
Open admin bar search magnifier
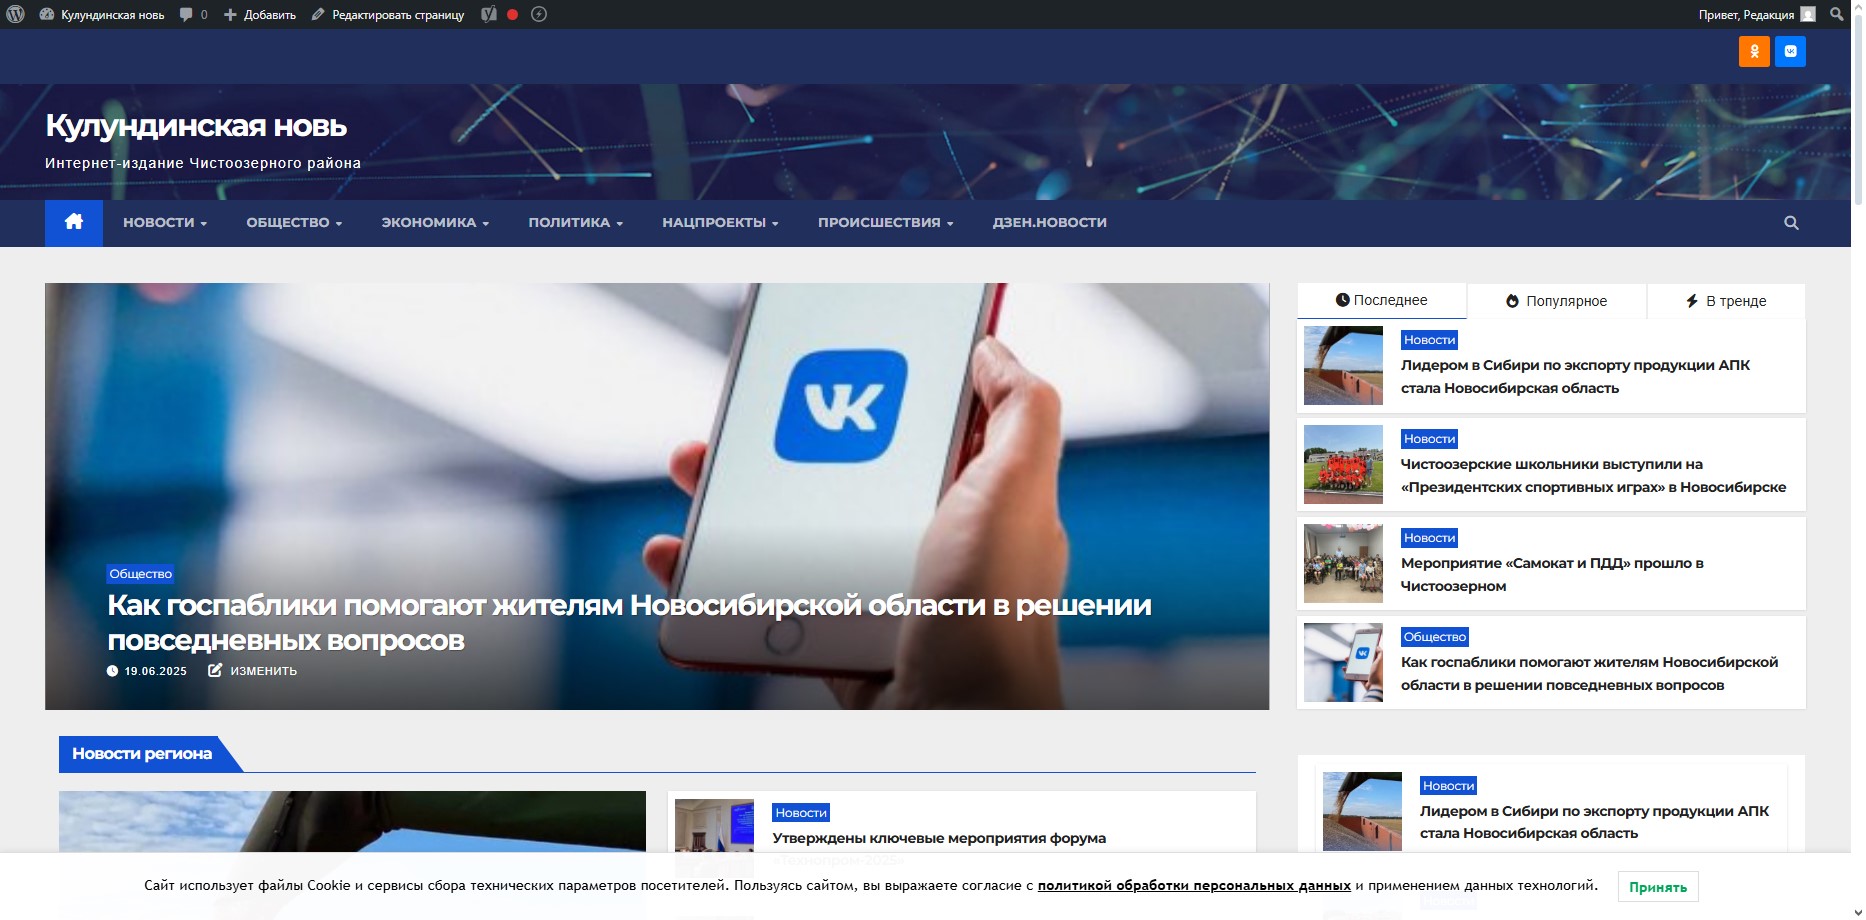[1837, 14]
